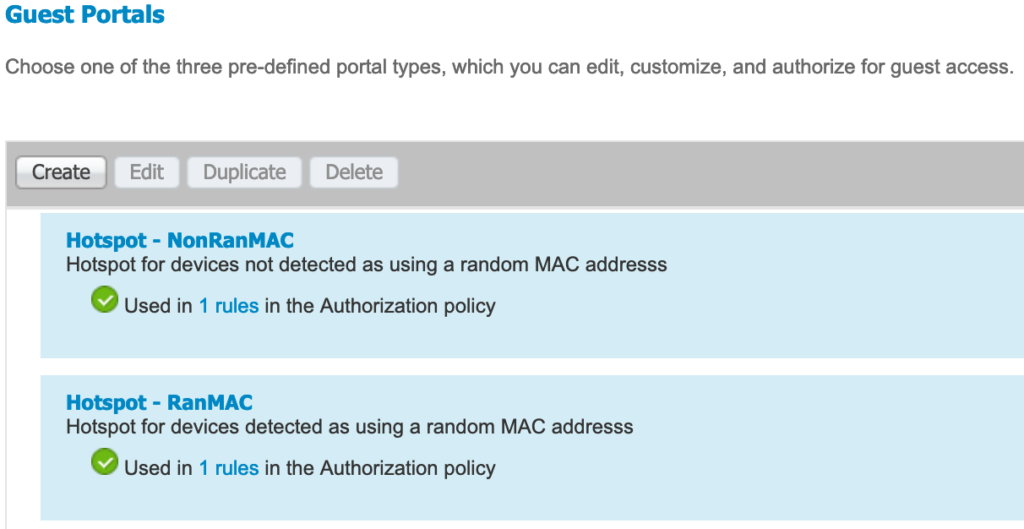
Task: Open the Hotspot - NonRanMAC portal link
Action: point(180,240)
